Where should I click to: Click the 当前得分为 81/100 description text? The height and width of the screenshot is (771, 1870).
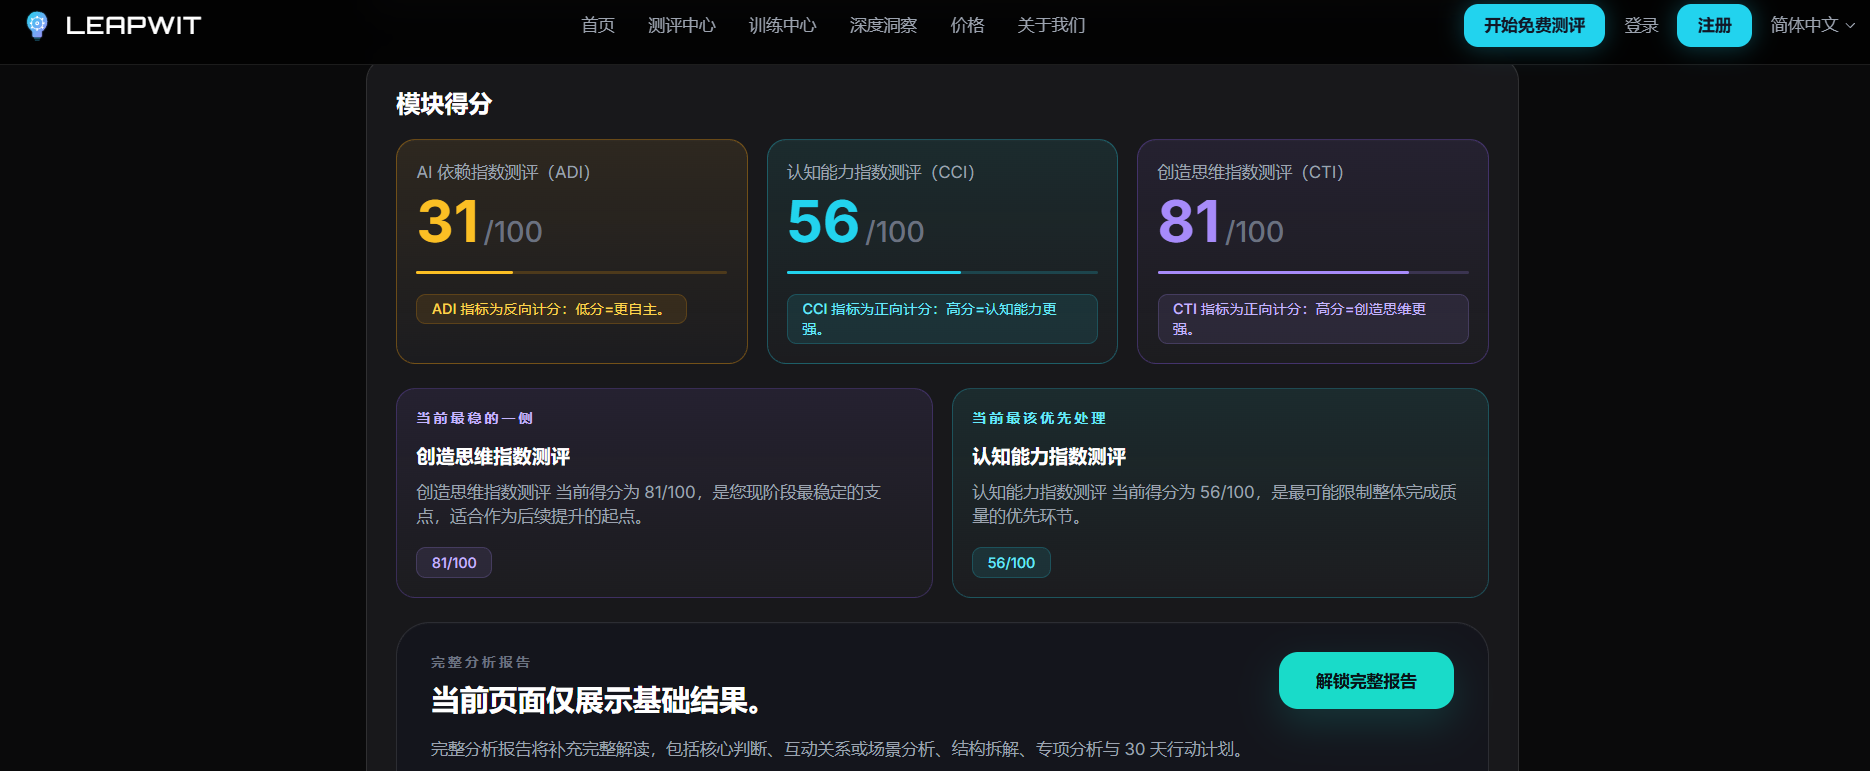[x=649, y=504]
